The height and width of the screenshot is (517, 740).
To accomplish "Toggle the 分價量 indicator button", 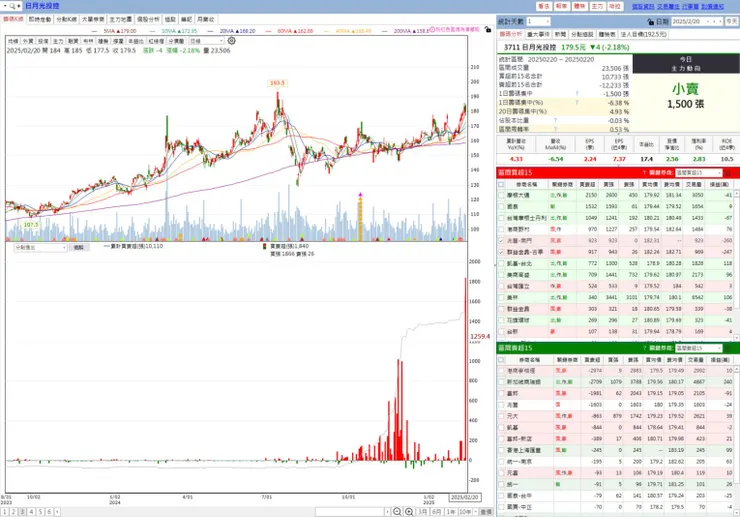I will tap(177, 41).
